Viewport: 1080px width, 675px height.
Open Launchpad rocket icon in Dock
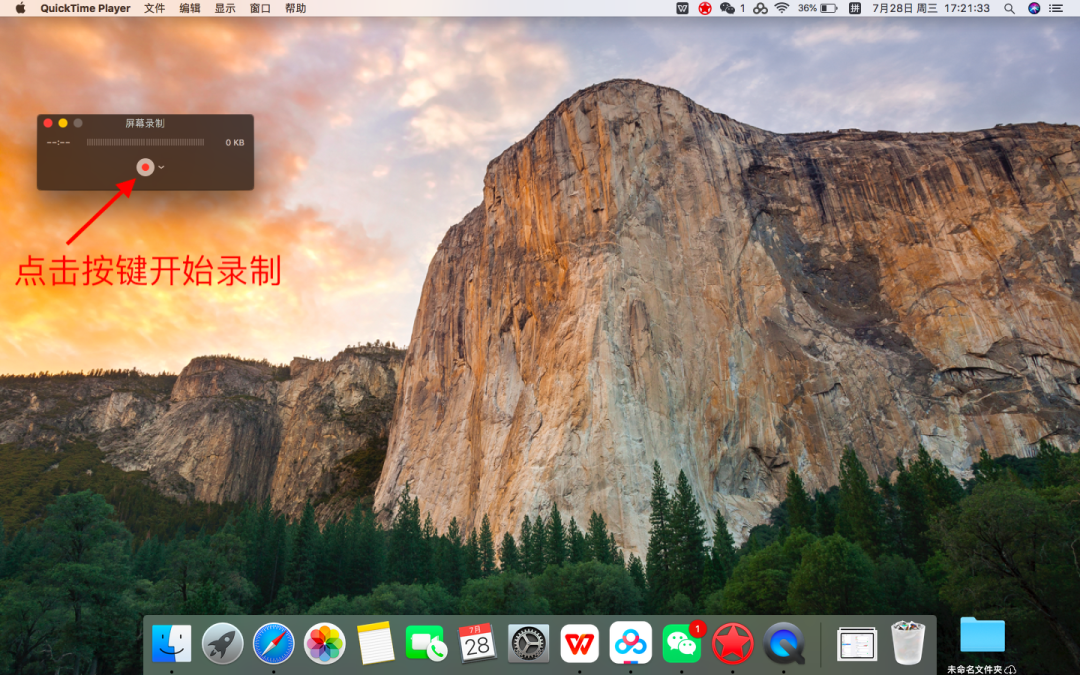[222, 644]
